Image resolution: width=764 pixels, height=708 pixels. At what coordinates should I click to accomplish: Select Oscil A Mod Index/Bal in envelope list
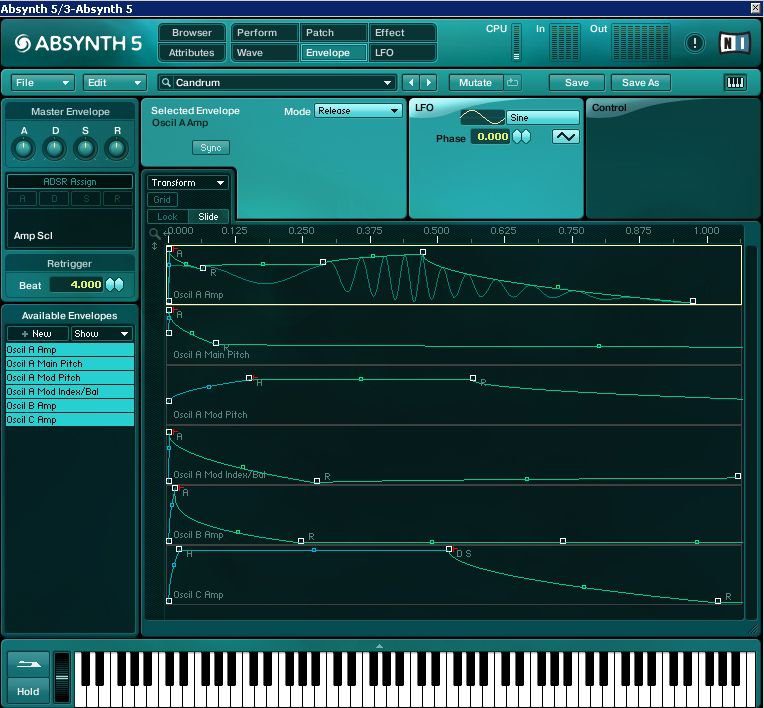tap(70, 391)
